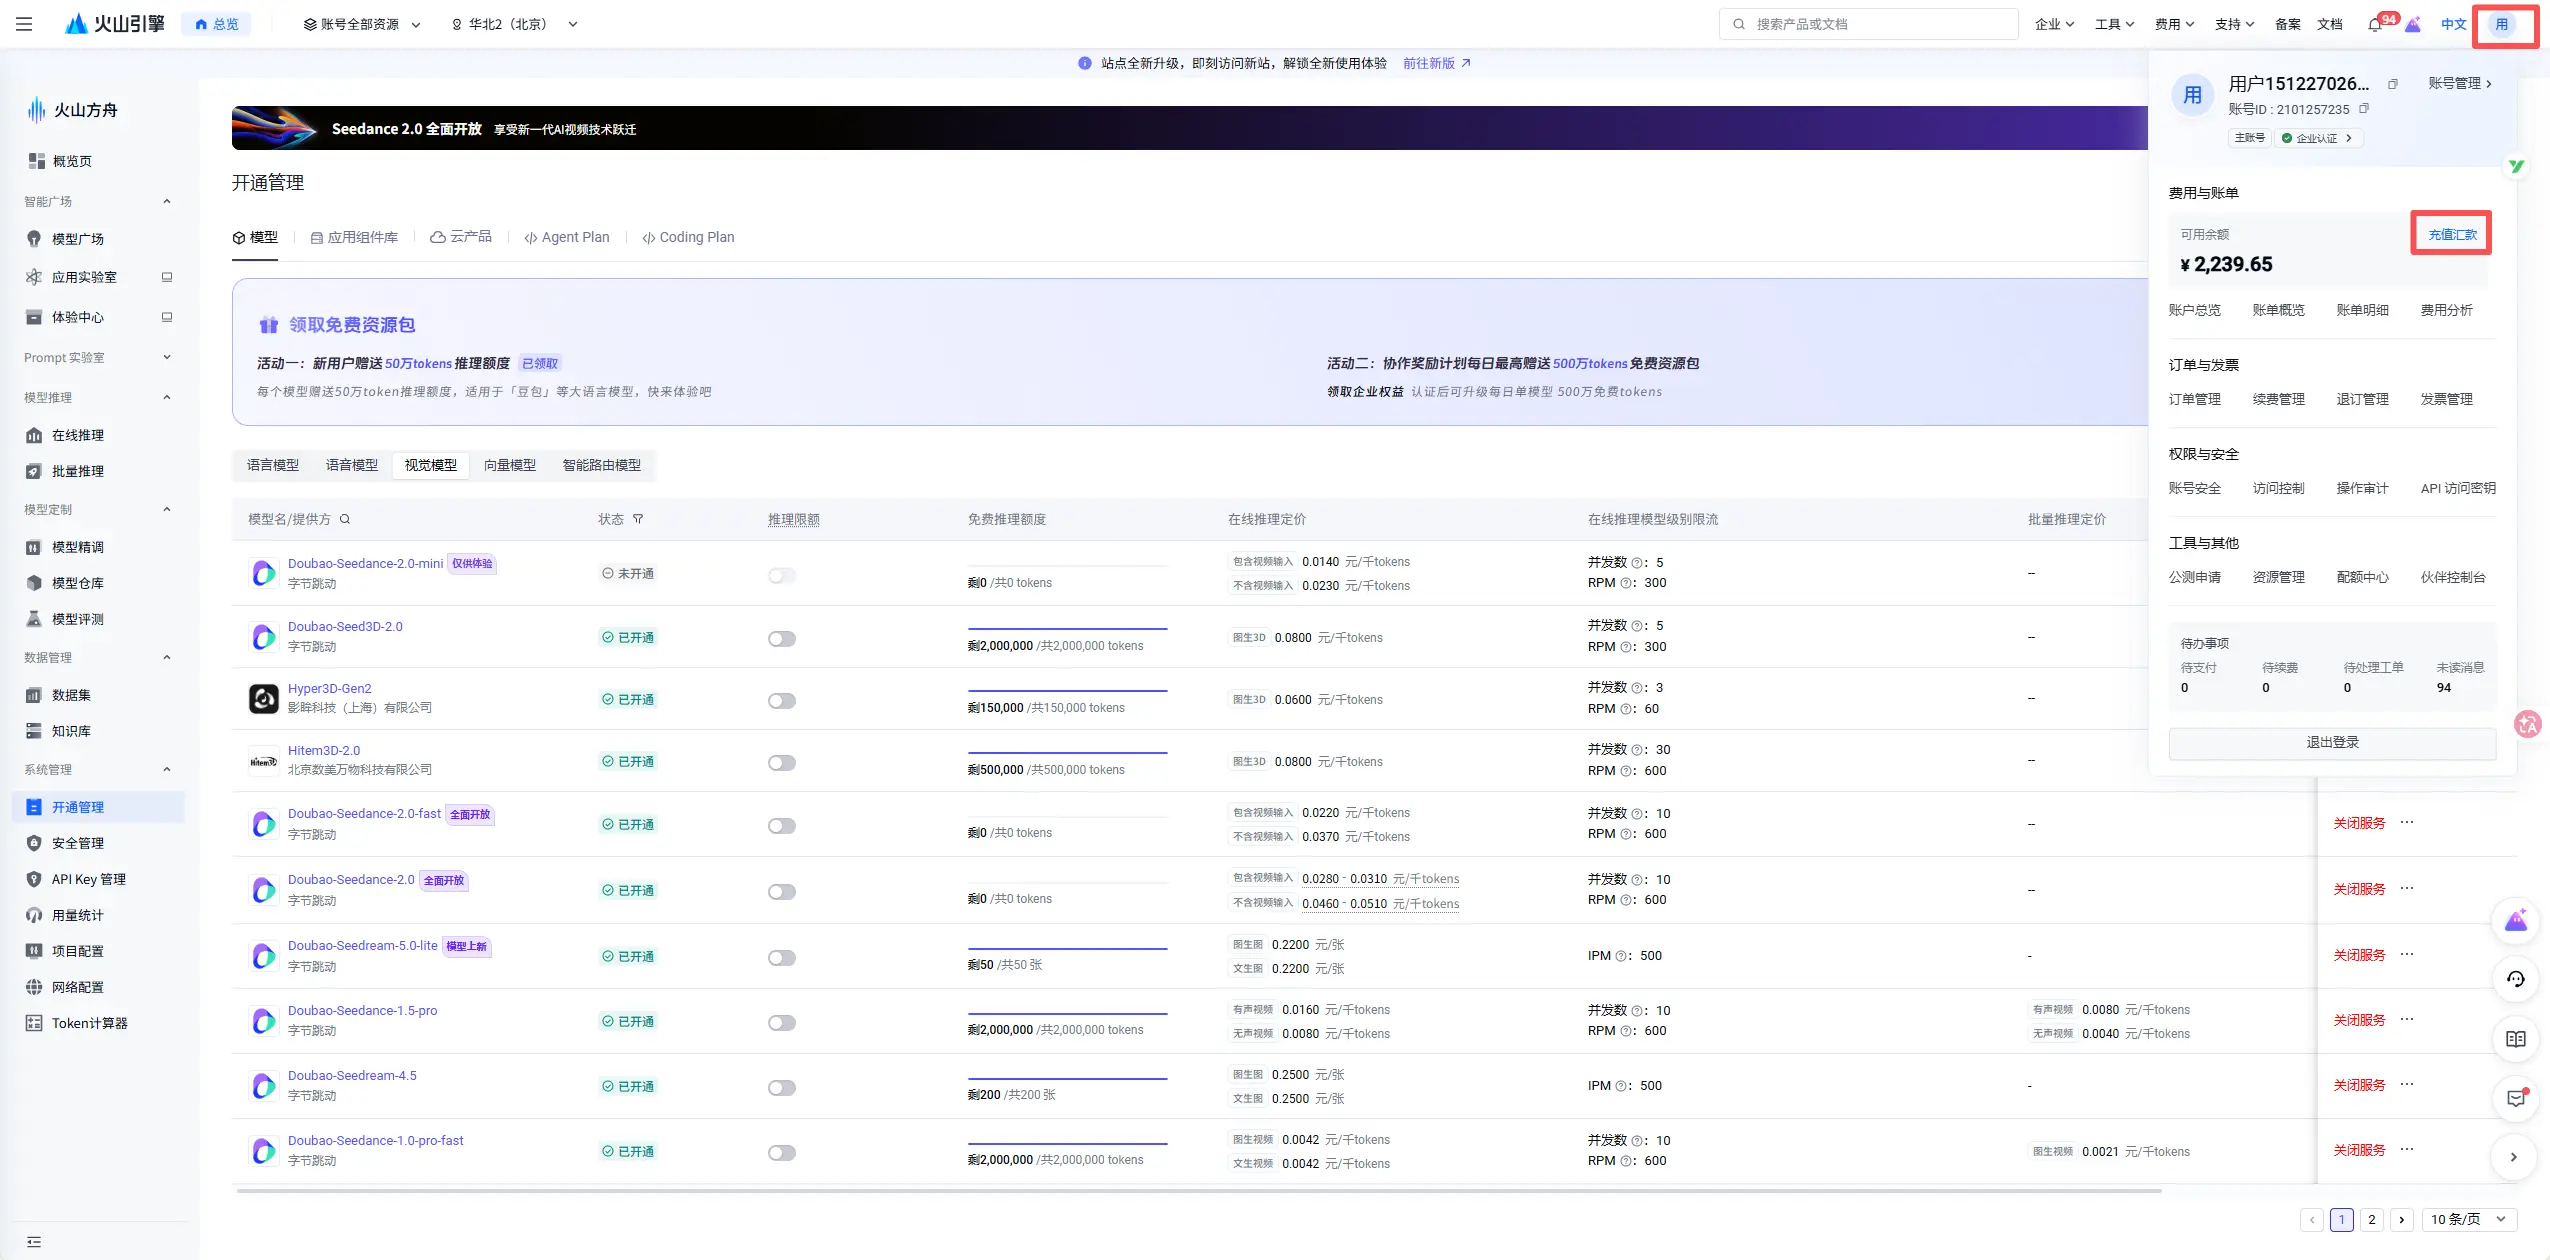Screen dimensions: 2550x1260
Task: Toggle the switch for Hitem3D-2.0
Action: [x=782, y=763]
